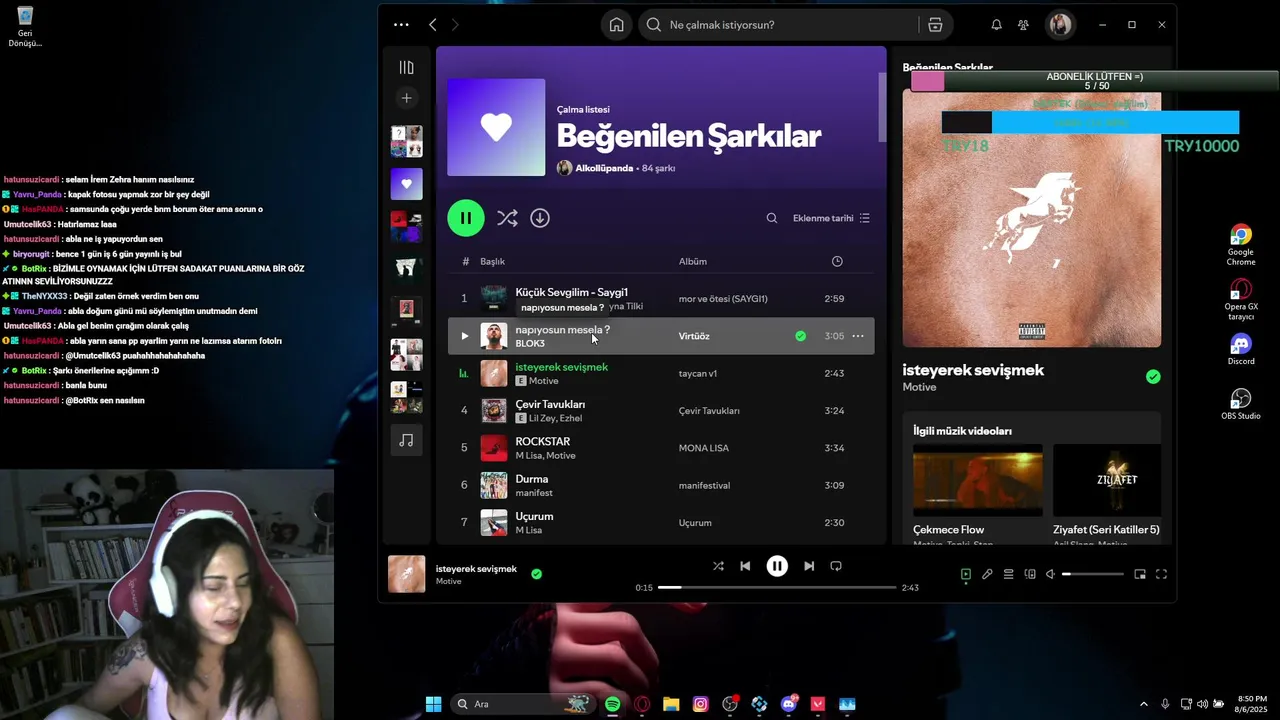Open the mini player icon
This screenshot has height=720, width=1280.
1140,575
